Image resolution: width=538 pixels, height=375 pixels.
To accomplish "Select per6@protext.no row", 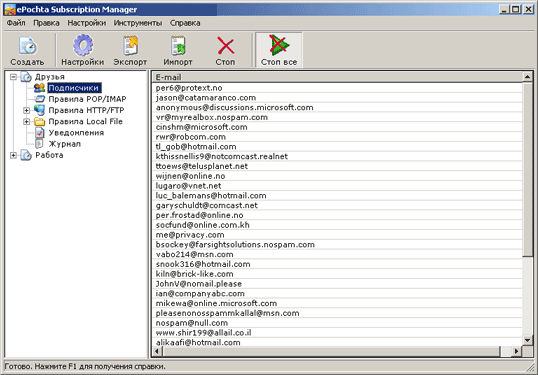I will click(x=338, y=88).
